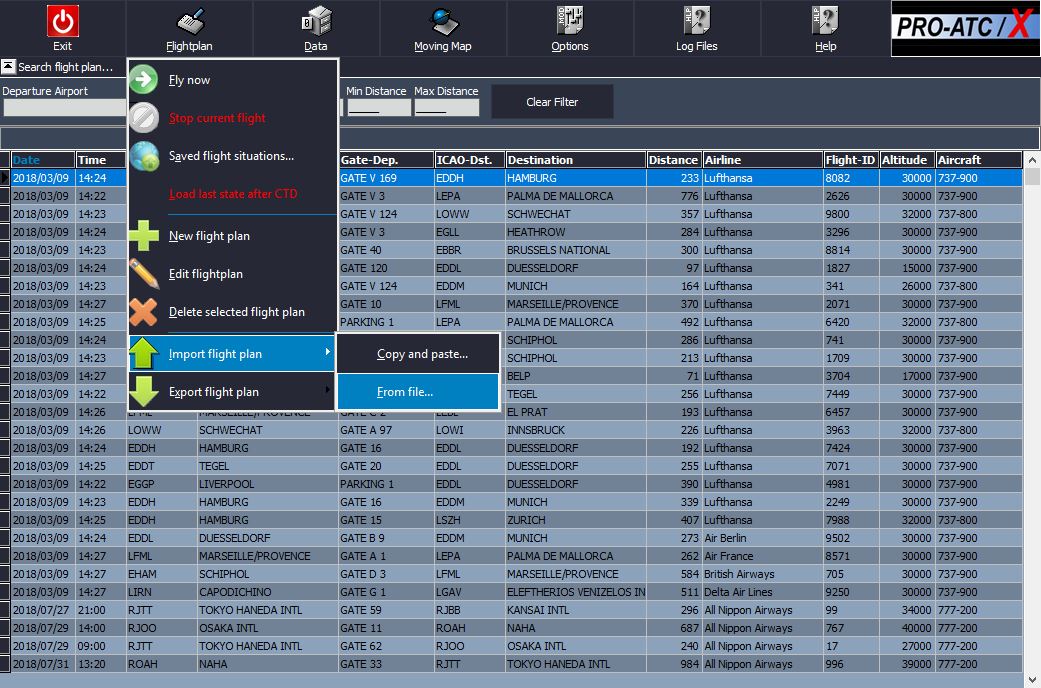This screenshot has width=1041, height=688.
Task: Click the PRO-ATC/X logo
Action: (x=965, y=28)
